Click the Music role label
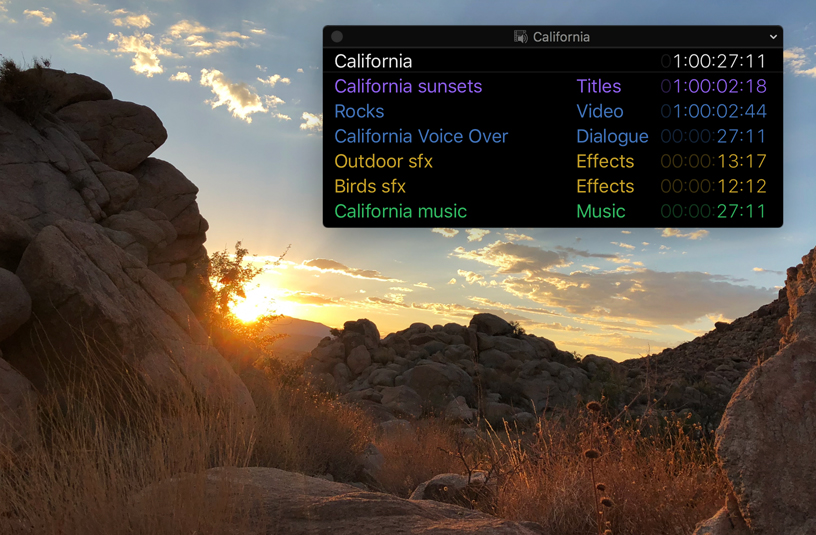This screenshot has height=535, width=816. (600, 212)
